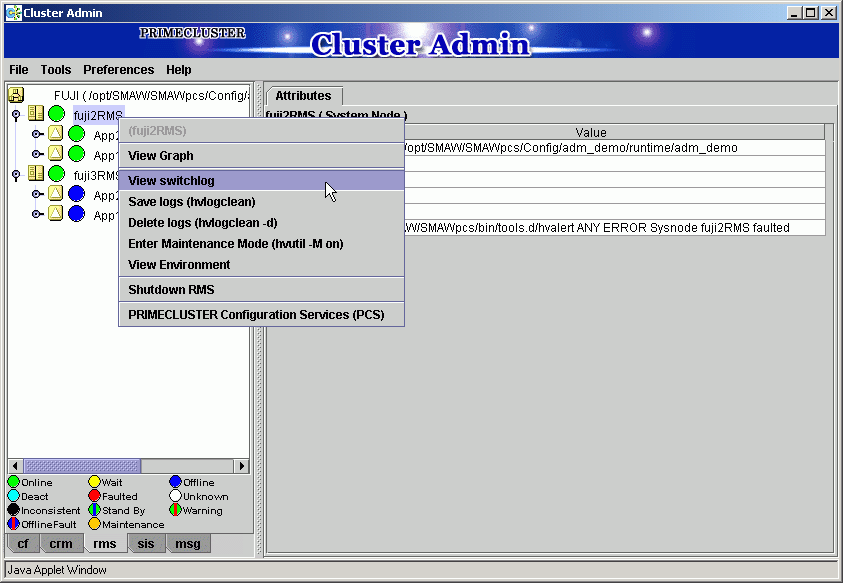The height and width of the screenshot is (583, 843).
Task: Open the Help menu
Action: 178,70
